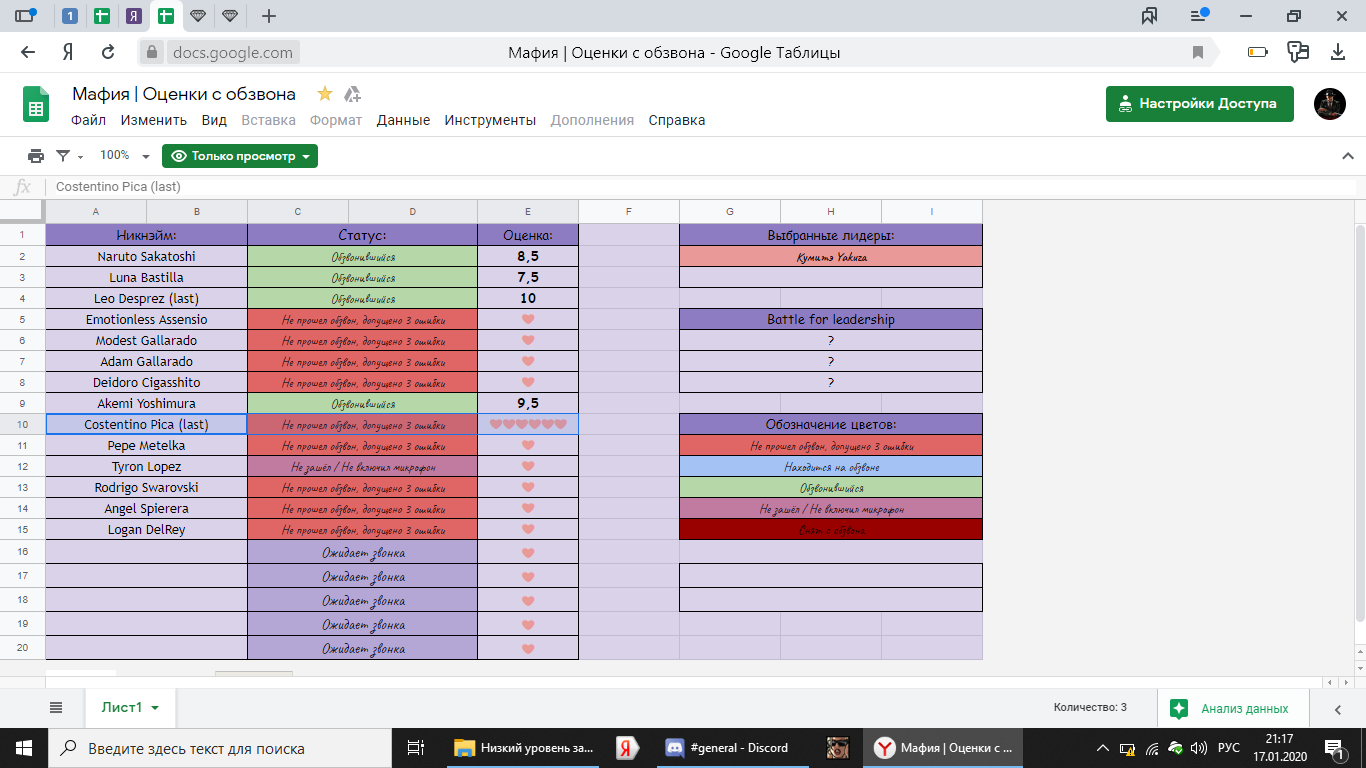Open the Изменить menu
The height and width of the screenshot is (768, 1366).
tap(153, 120)
